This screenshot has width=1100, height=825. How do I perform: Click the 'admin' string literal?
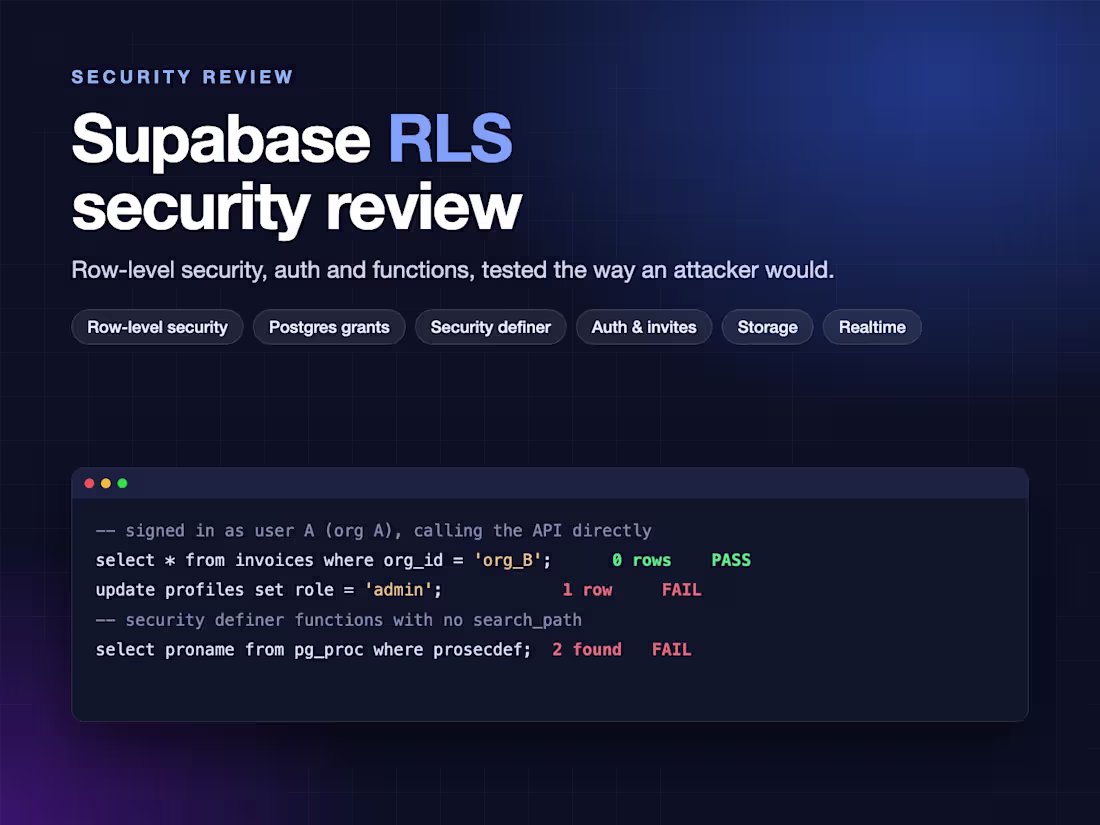pyautogui.click(x=398, y=590)
